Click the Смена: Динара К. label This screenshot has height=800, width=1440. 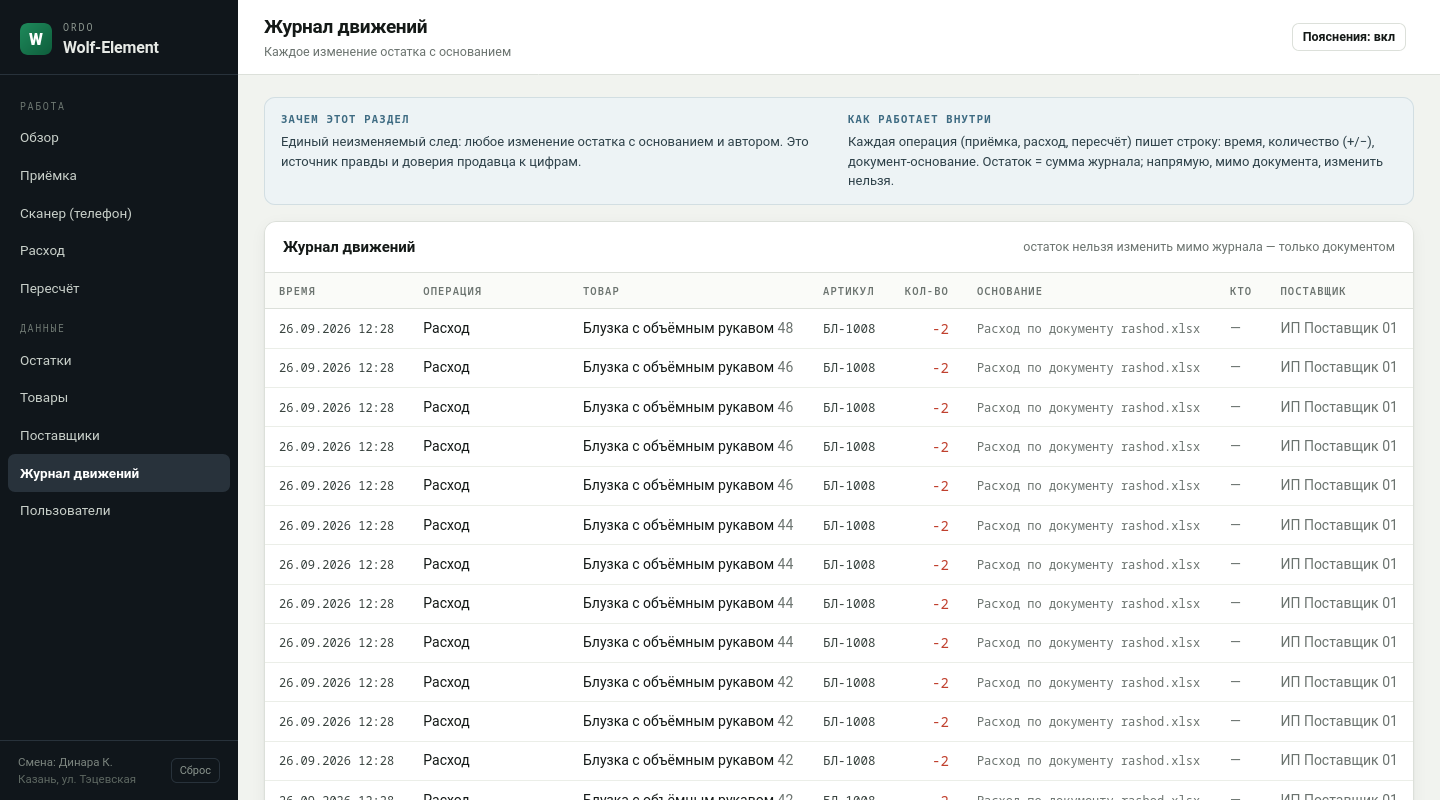65,762
